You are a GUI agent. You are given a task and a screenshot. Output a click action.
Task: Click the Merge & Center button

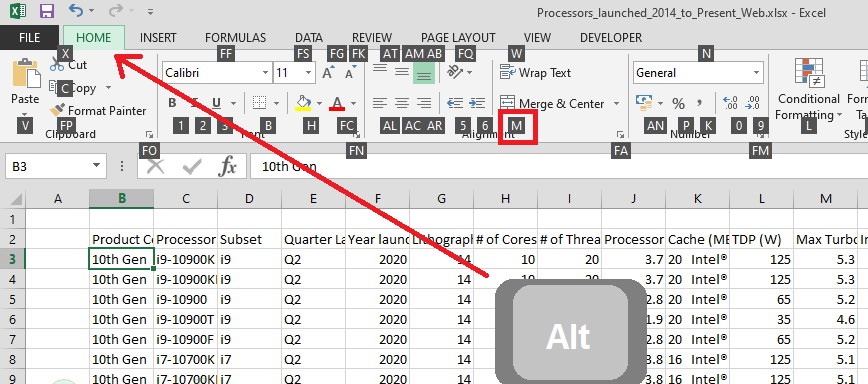point(552,103)
